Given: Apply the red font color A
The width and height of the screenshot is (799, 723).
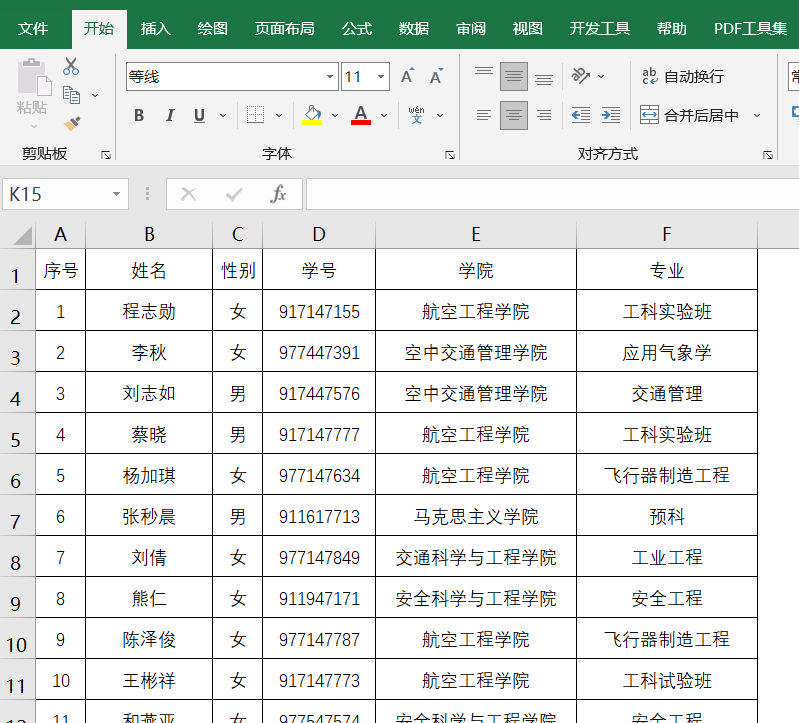Looking at the screenshot, I should tap(361, 115).
